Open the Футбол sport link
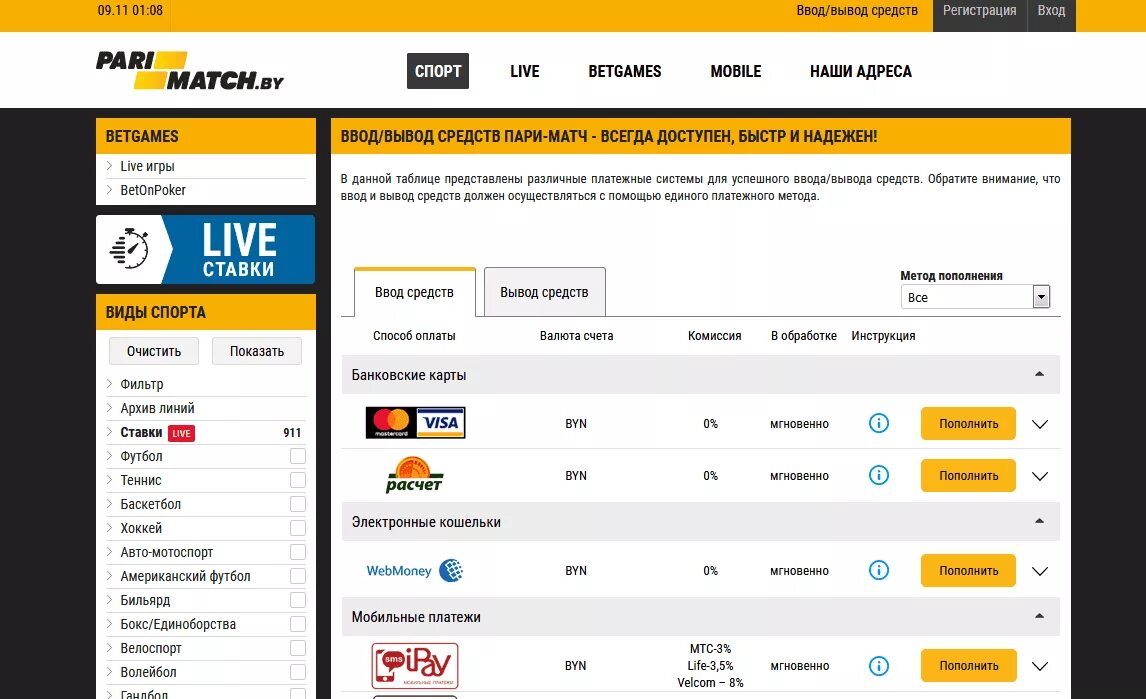The image size is (1146, 699). point(141,456)
